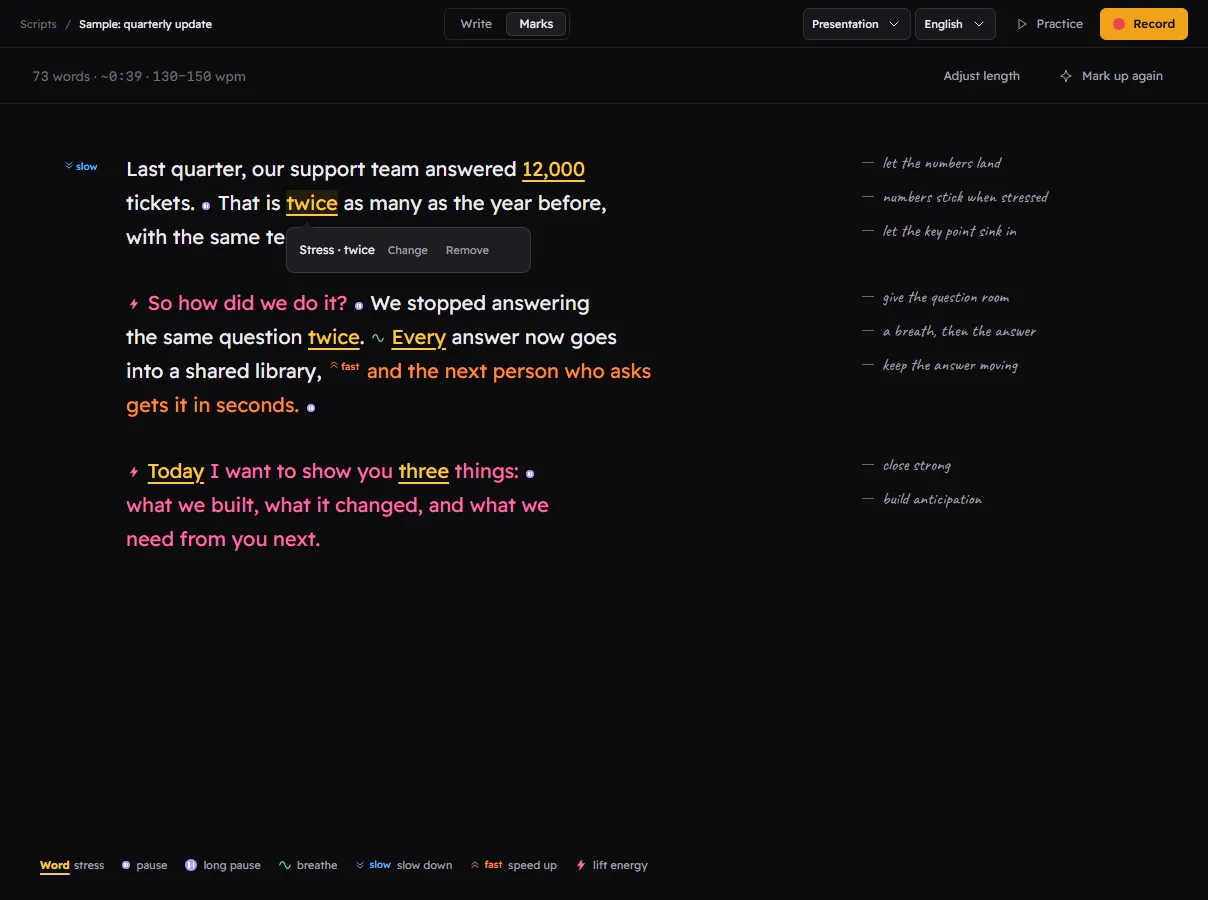The height and width of the screenshot is (900, 1208).
Task: Choose Change in the stress popup
Action: (408, 250)
